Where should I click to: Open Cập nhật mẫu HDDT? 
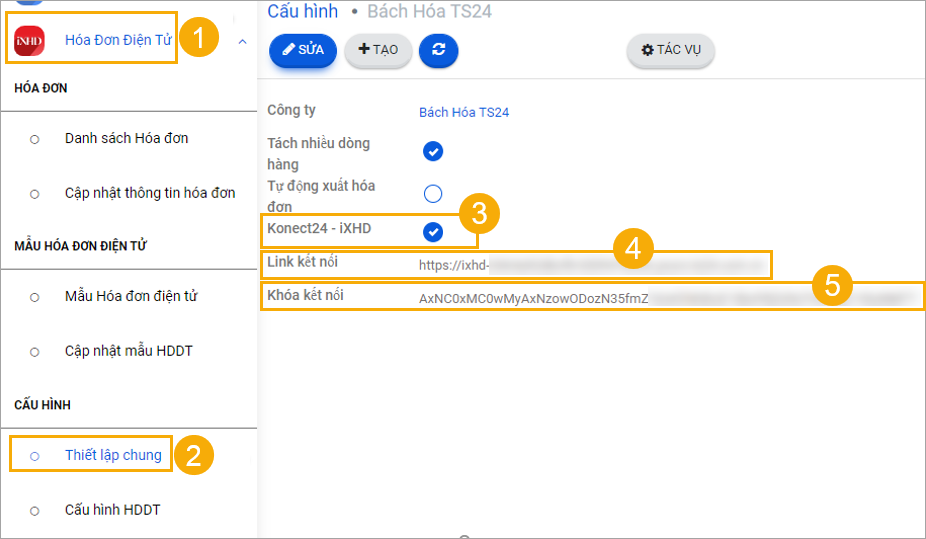[x=129, y=351]
